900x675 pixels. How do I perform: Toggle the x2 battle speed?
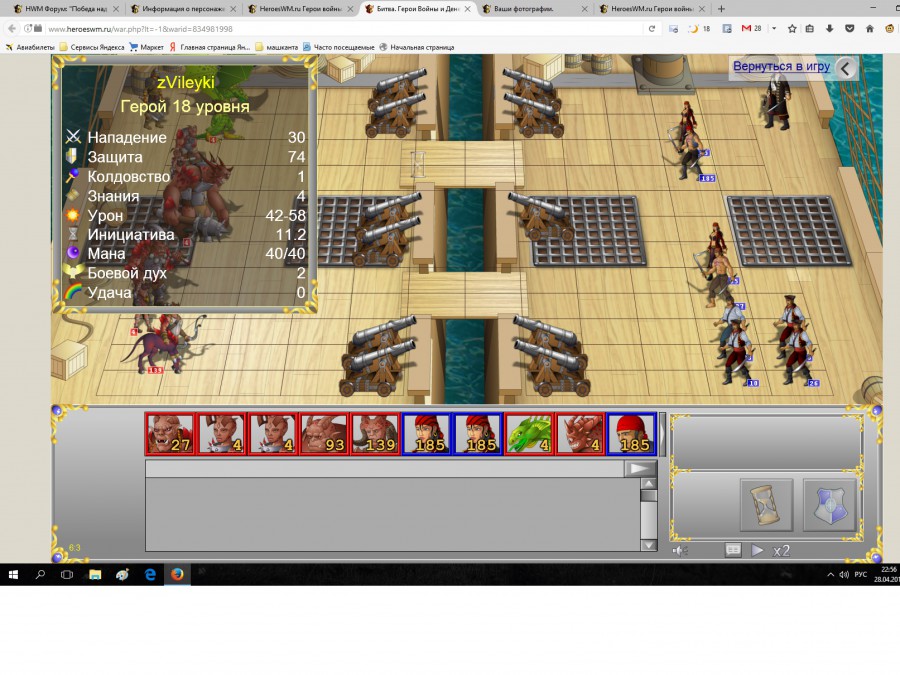coord(781,550)
